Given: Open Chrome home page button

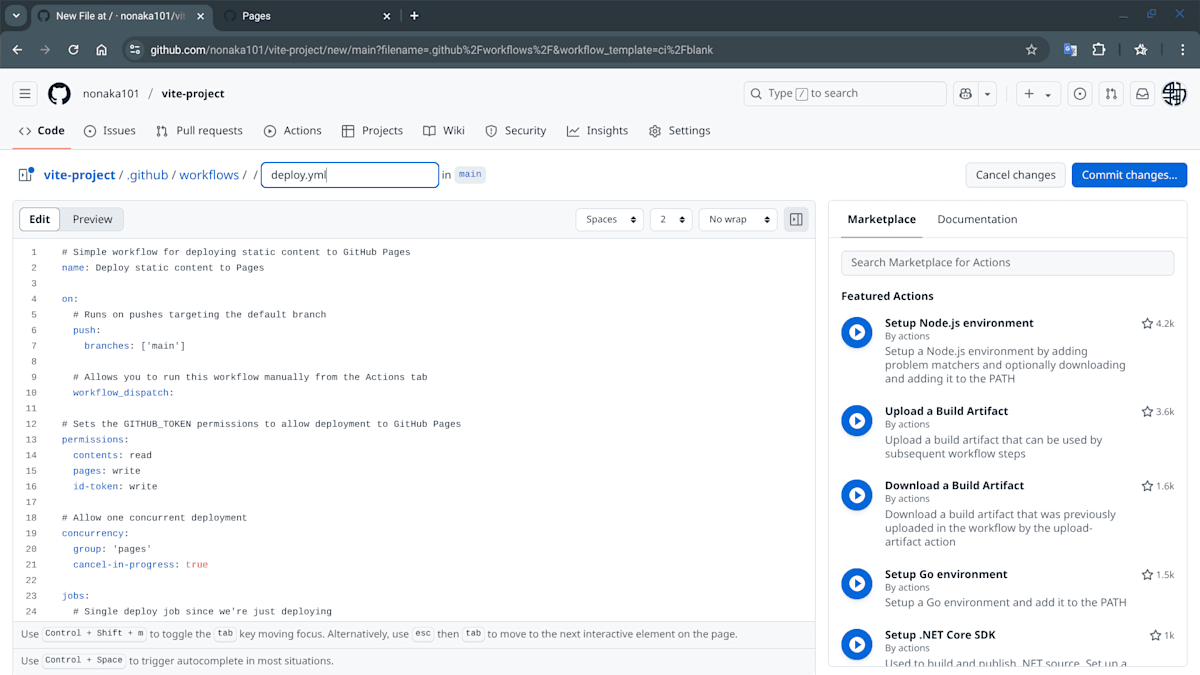Looking at the screenshot, I should (101, 49).
